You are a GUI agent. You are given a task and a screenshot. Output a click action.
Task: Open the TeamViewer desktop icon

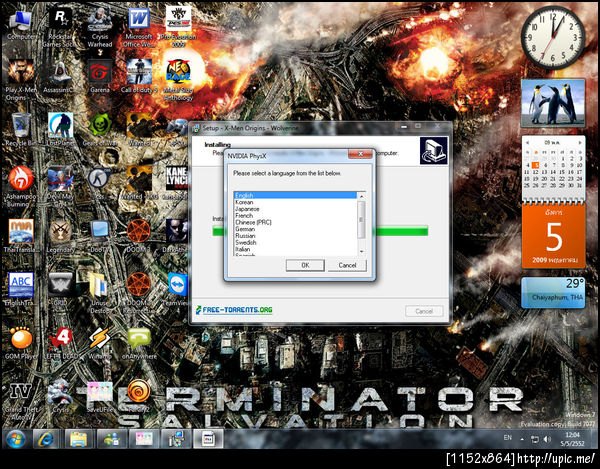click(x=178, y=289)
